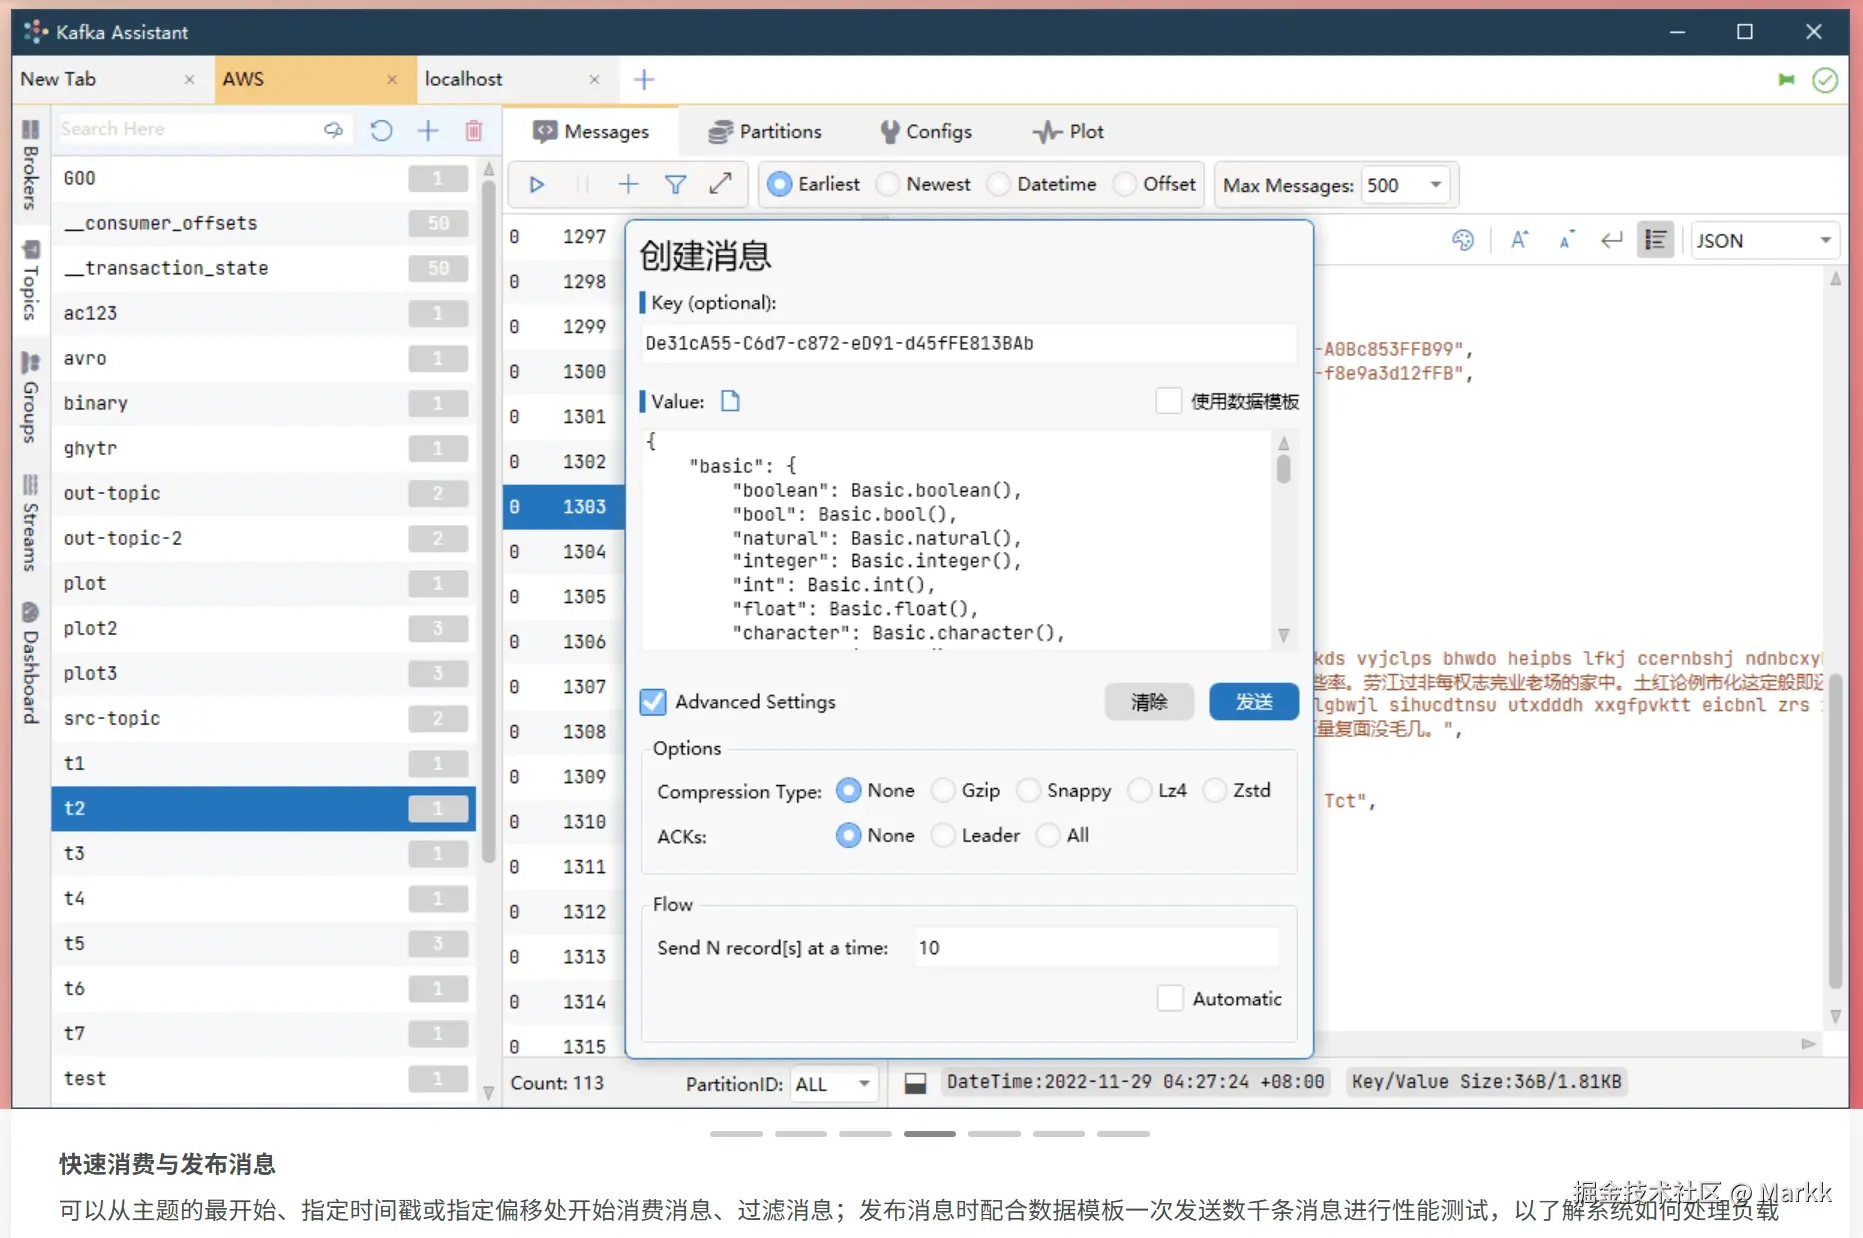The image size is (1863, 1238).
Task: Click the expand arrows icon in toolbar
Action: coord(721,184)
